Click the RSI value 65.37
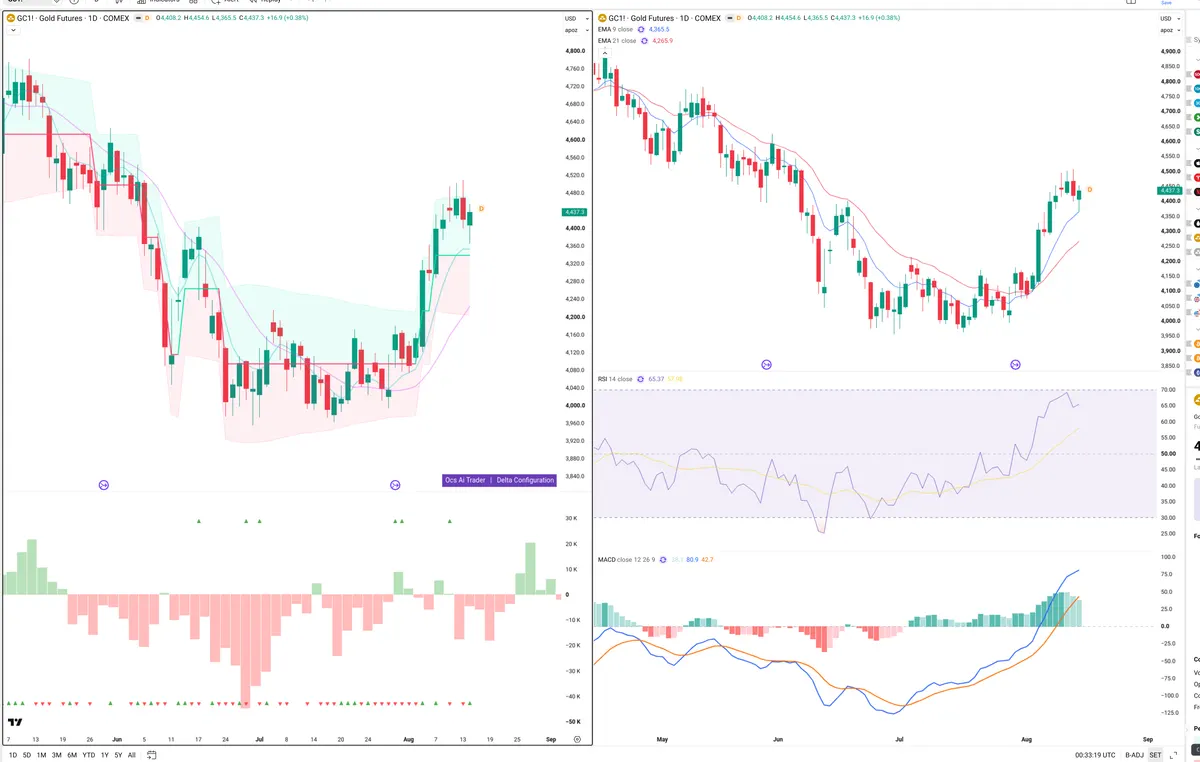This screenshot has width=1200, height=762. (656, 379)
